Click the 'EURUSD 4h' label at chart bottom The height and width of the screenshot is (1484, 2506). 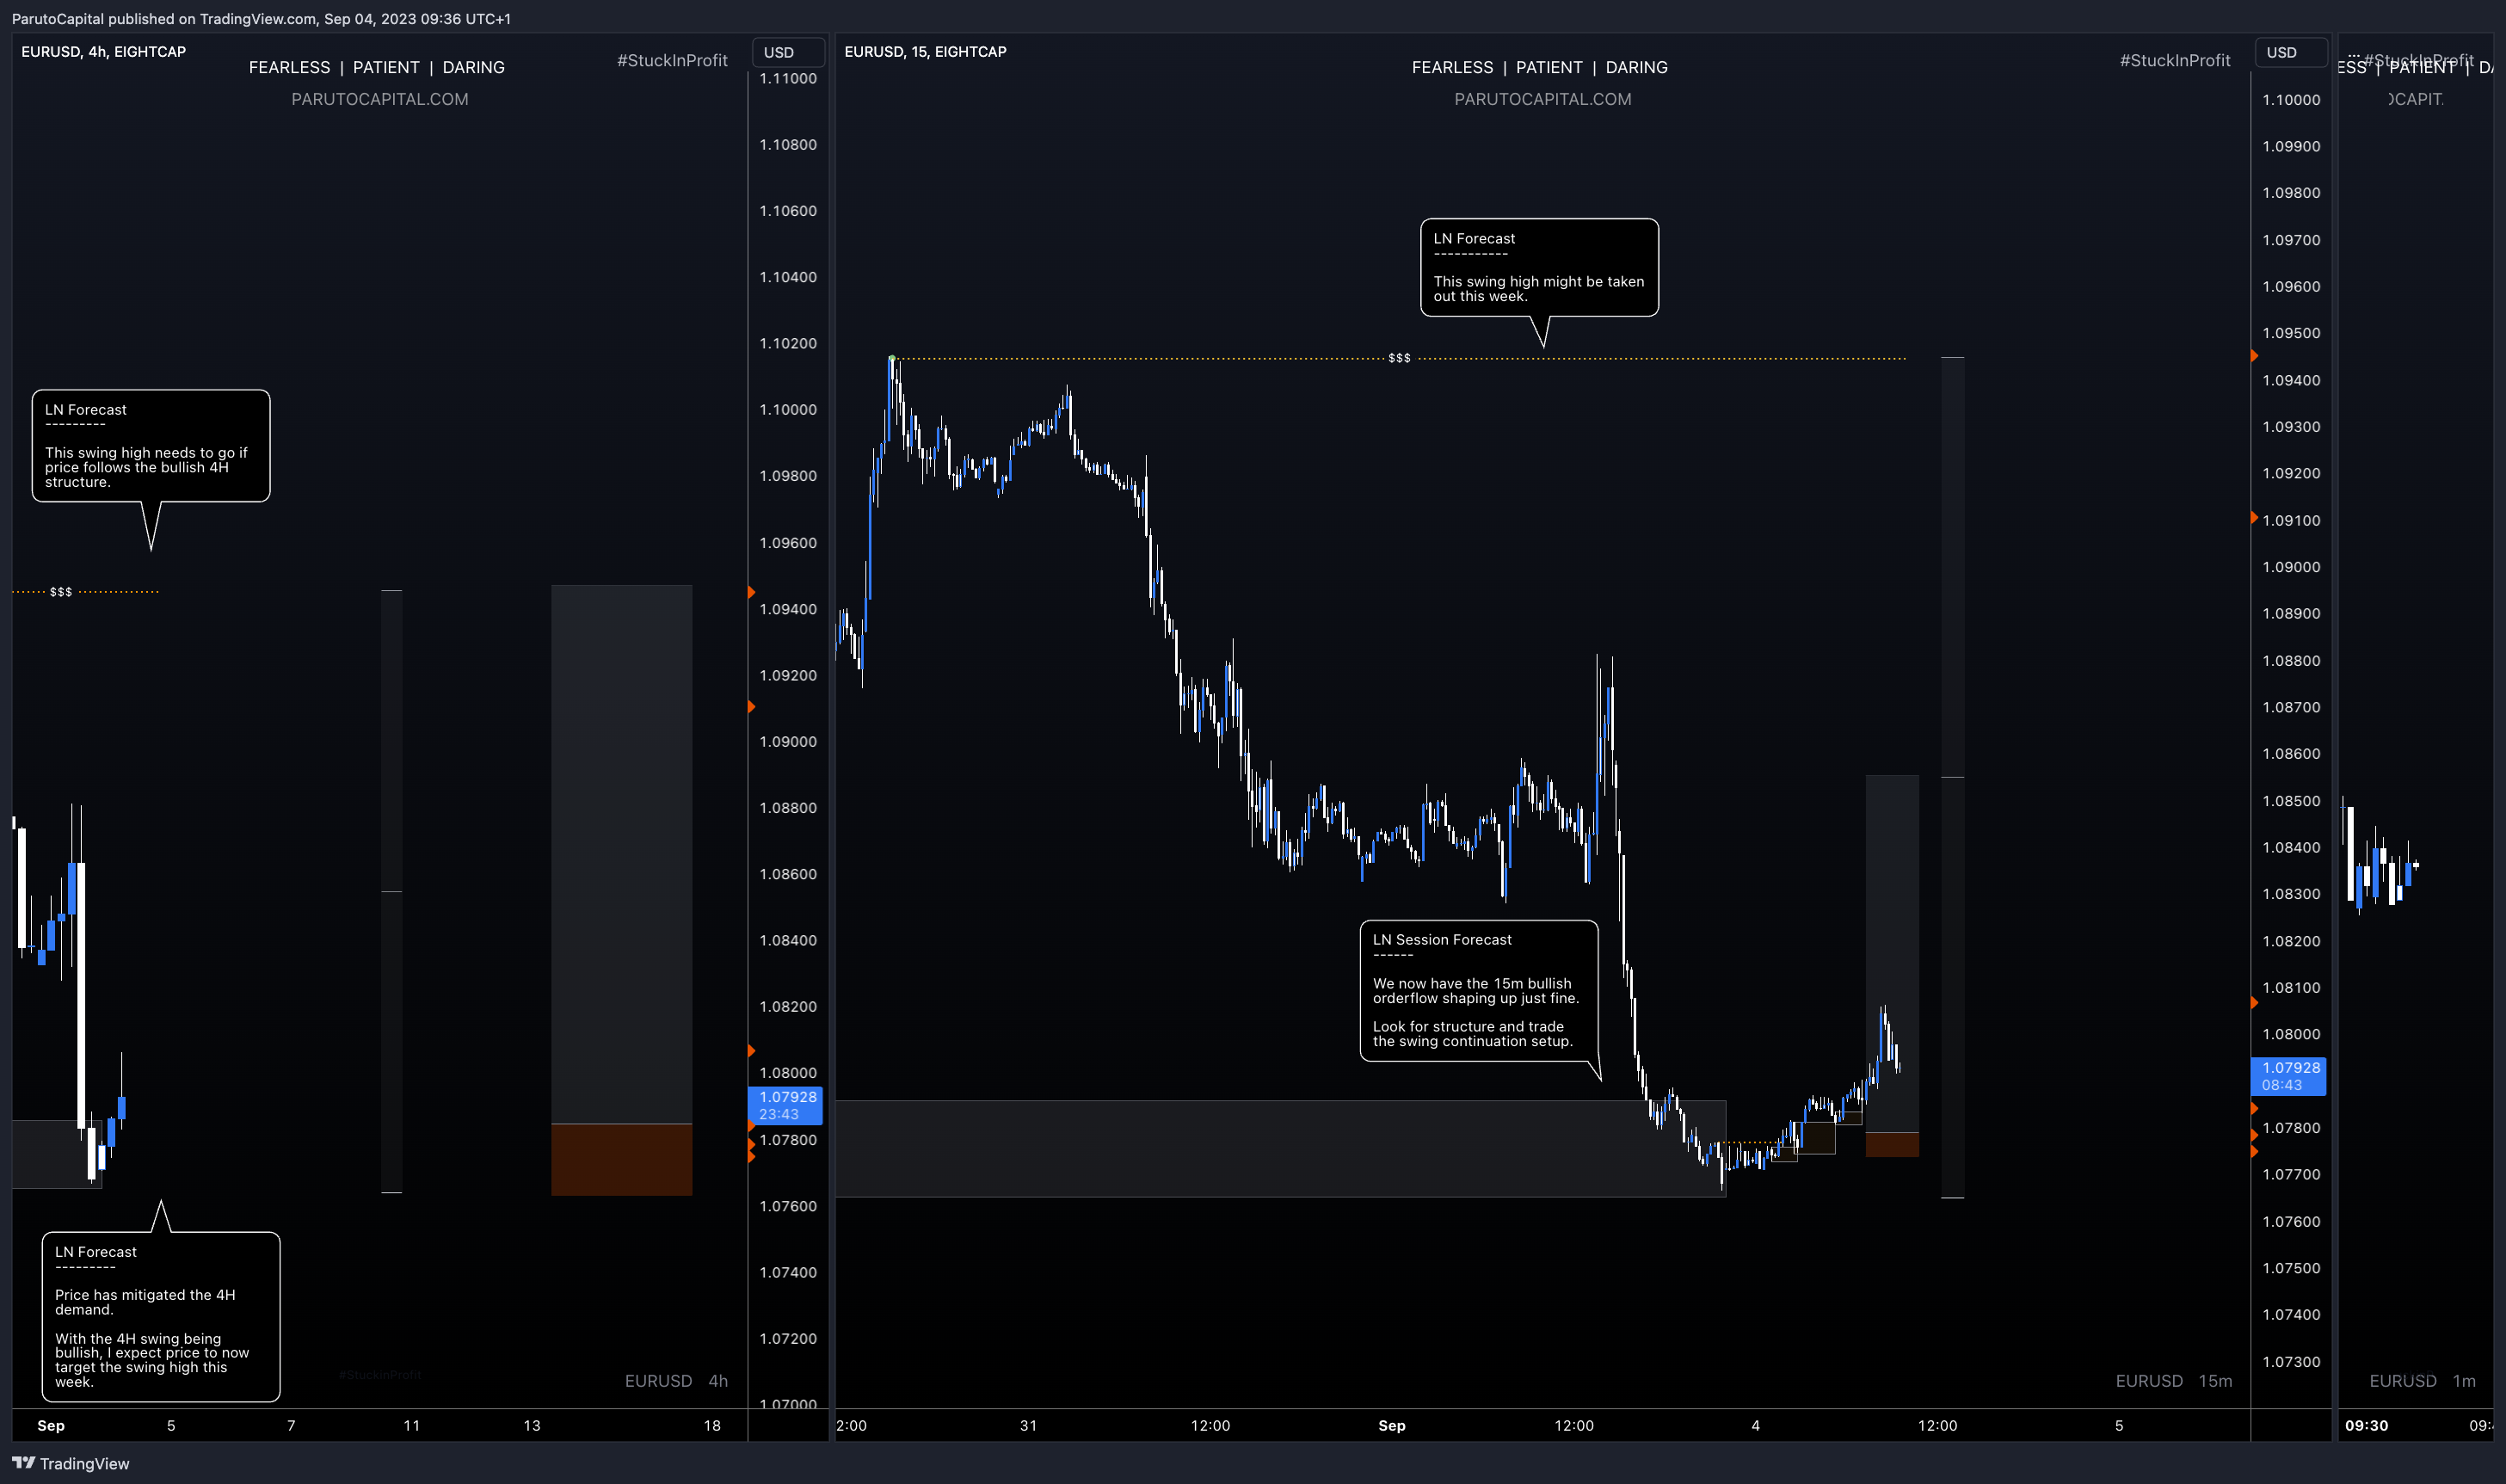click(676, 1381)
